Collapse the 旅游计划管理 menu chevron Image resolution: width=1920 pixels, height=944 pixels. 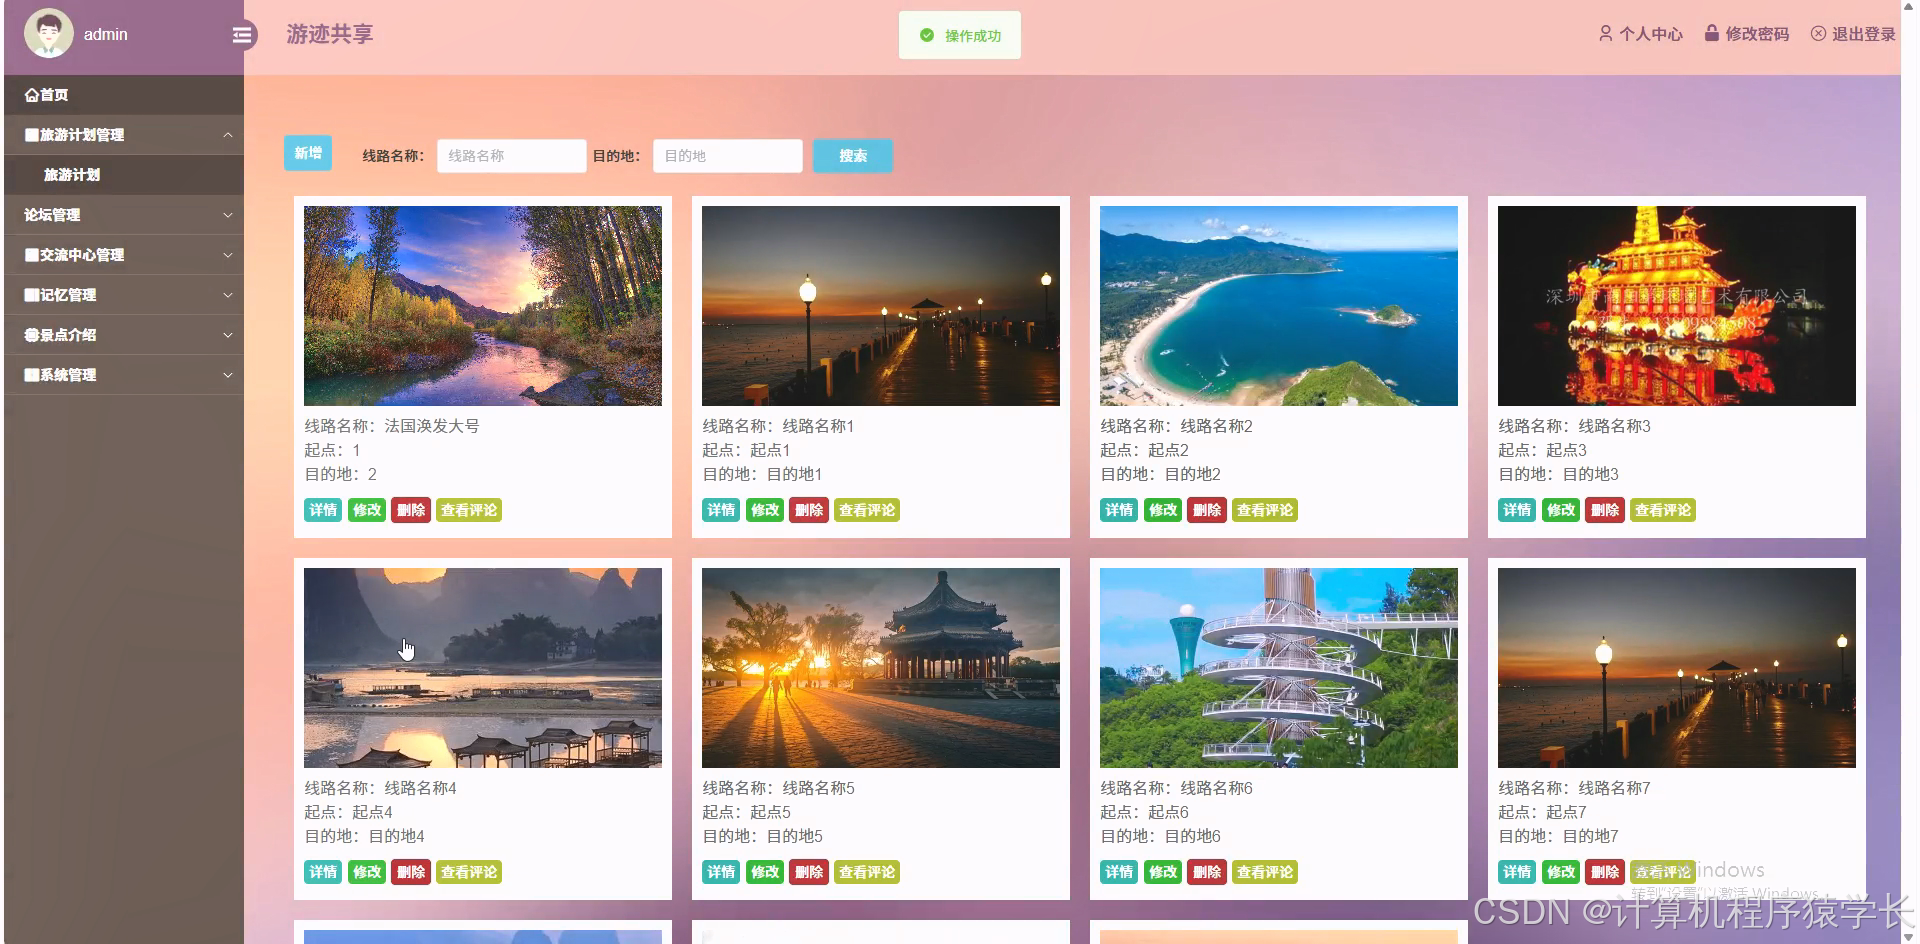(228, 135)
